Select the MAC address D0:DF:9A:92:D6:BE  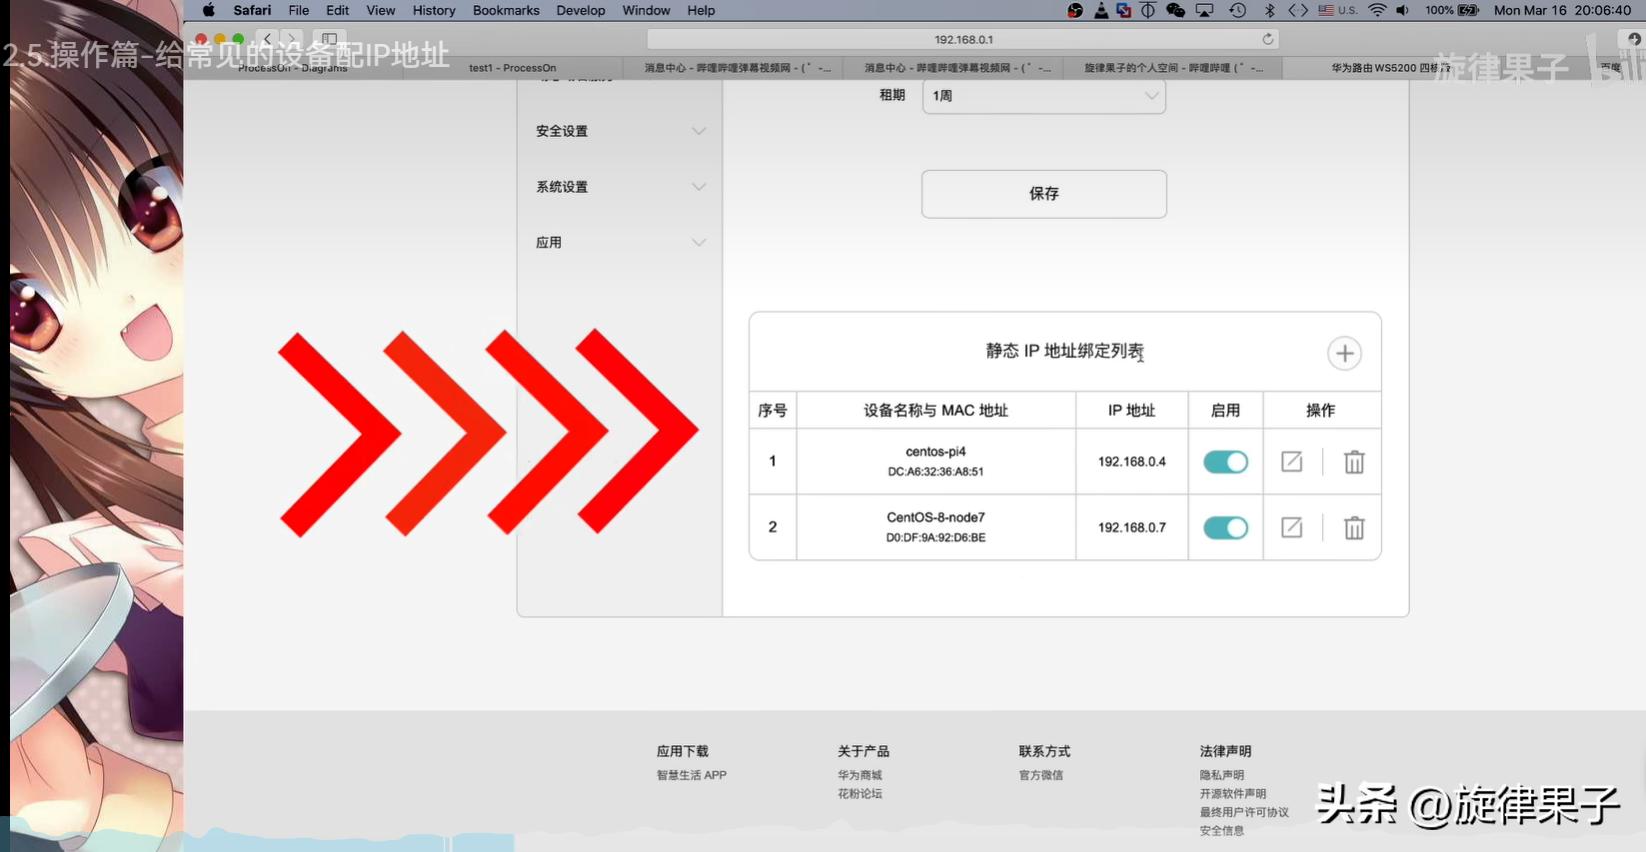pos(936,537)
